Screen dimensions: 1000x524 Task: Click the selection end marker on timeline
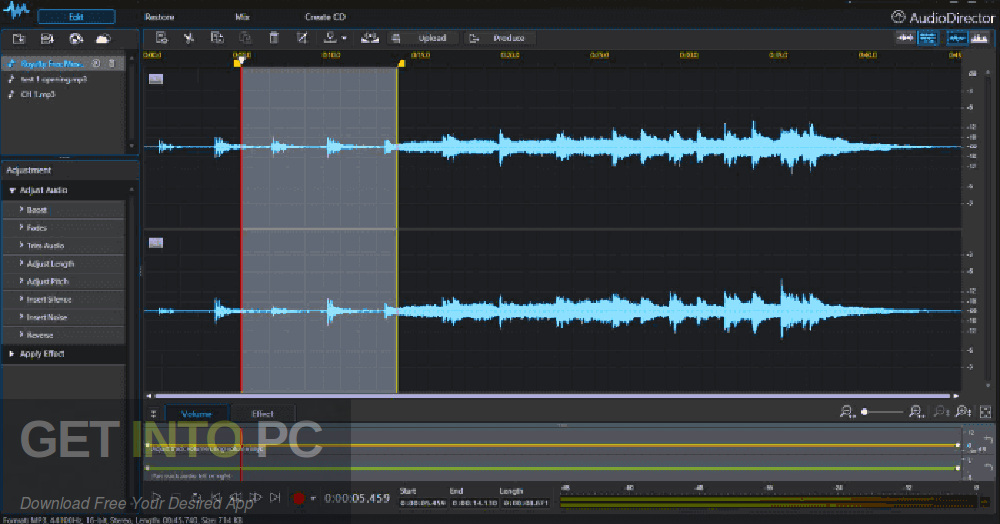click(x=401, y=62)
